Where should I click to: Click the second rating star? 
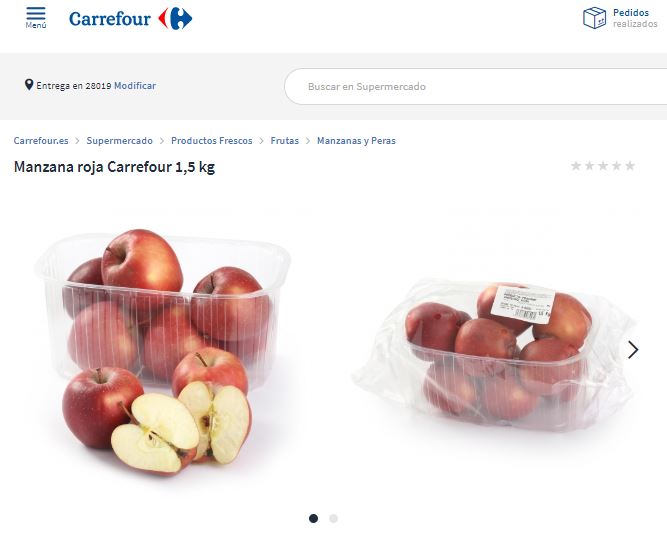tap(590, 165)
